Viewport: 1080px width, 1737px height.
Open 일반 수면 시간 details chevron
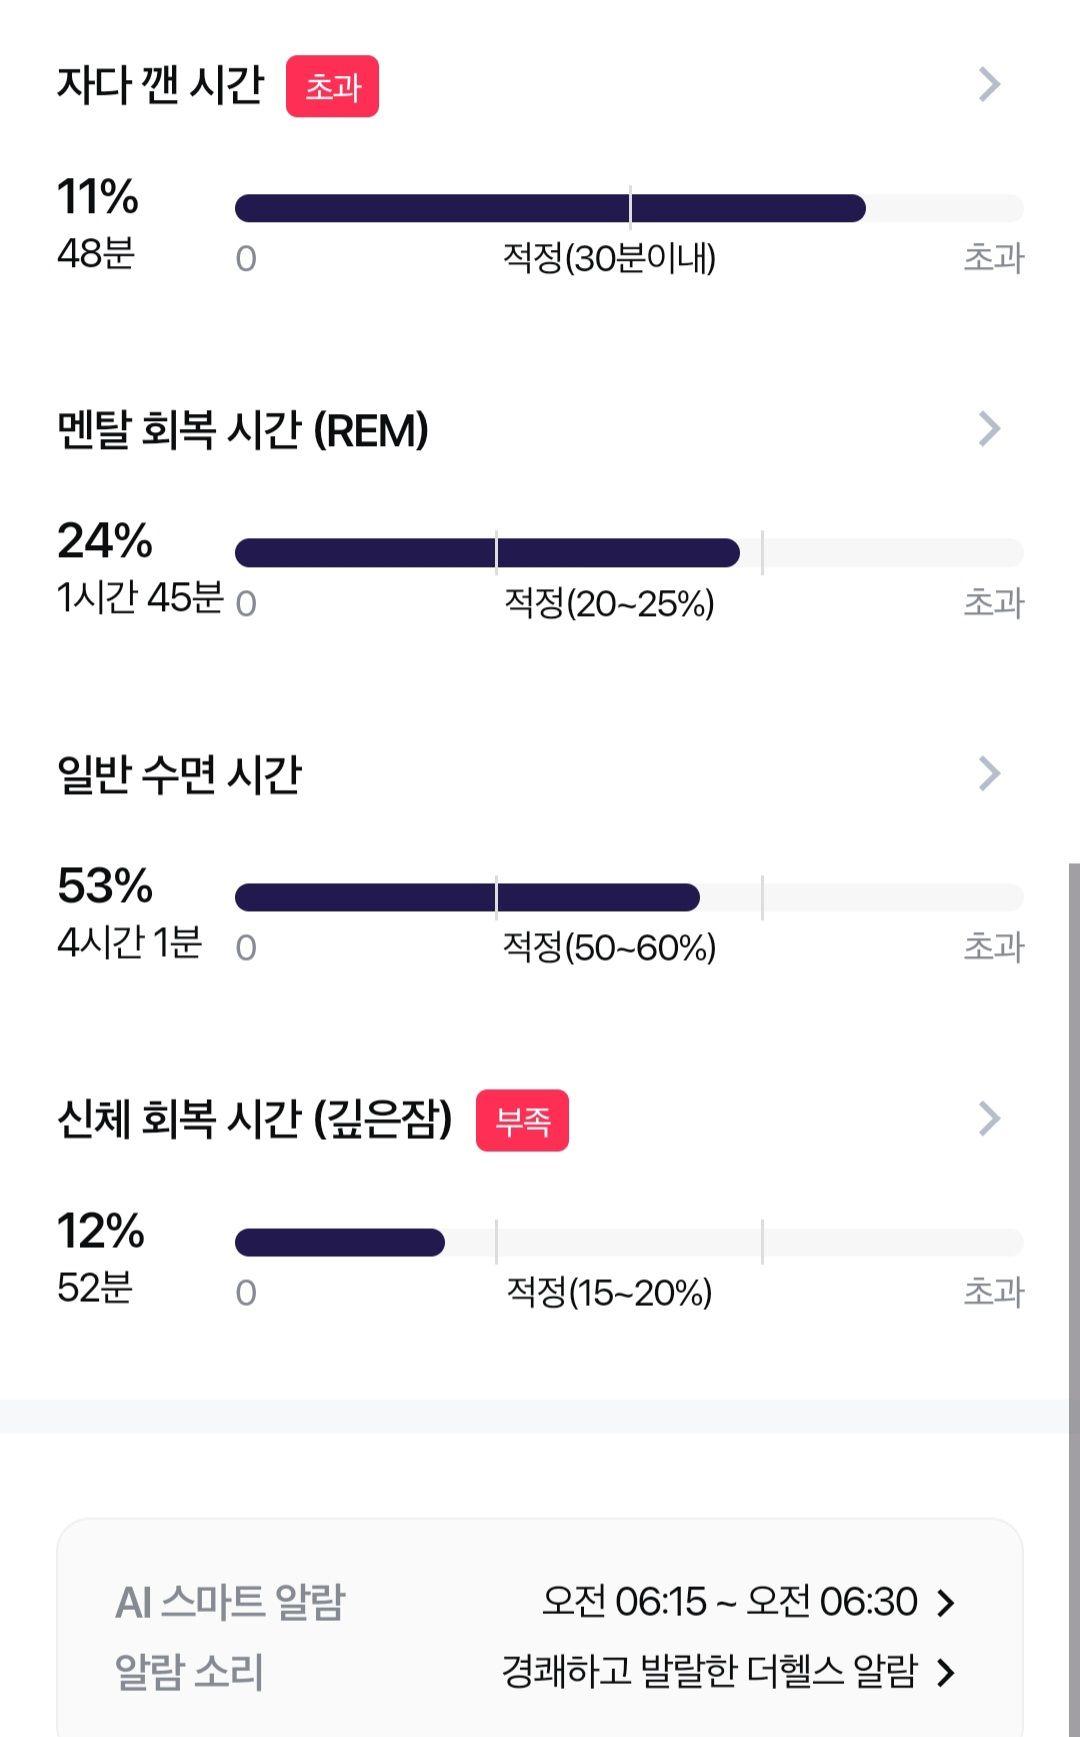coord(989,773)
